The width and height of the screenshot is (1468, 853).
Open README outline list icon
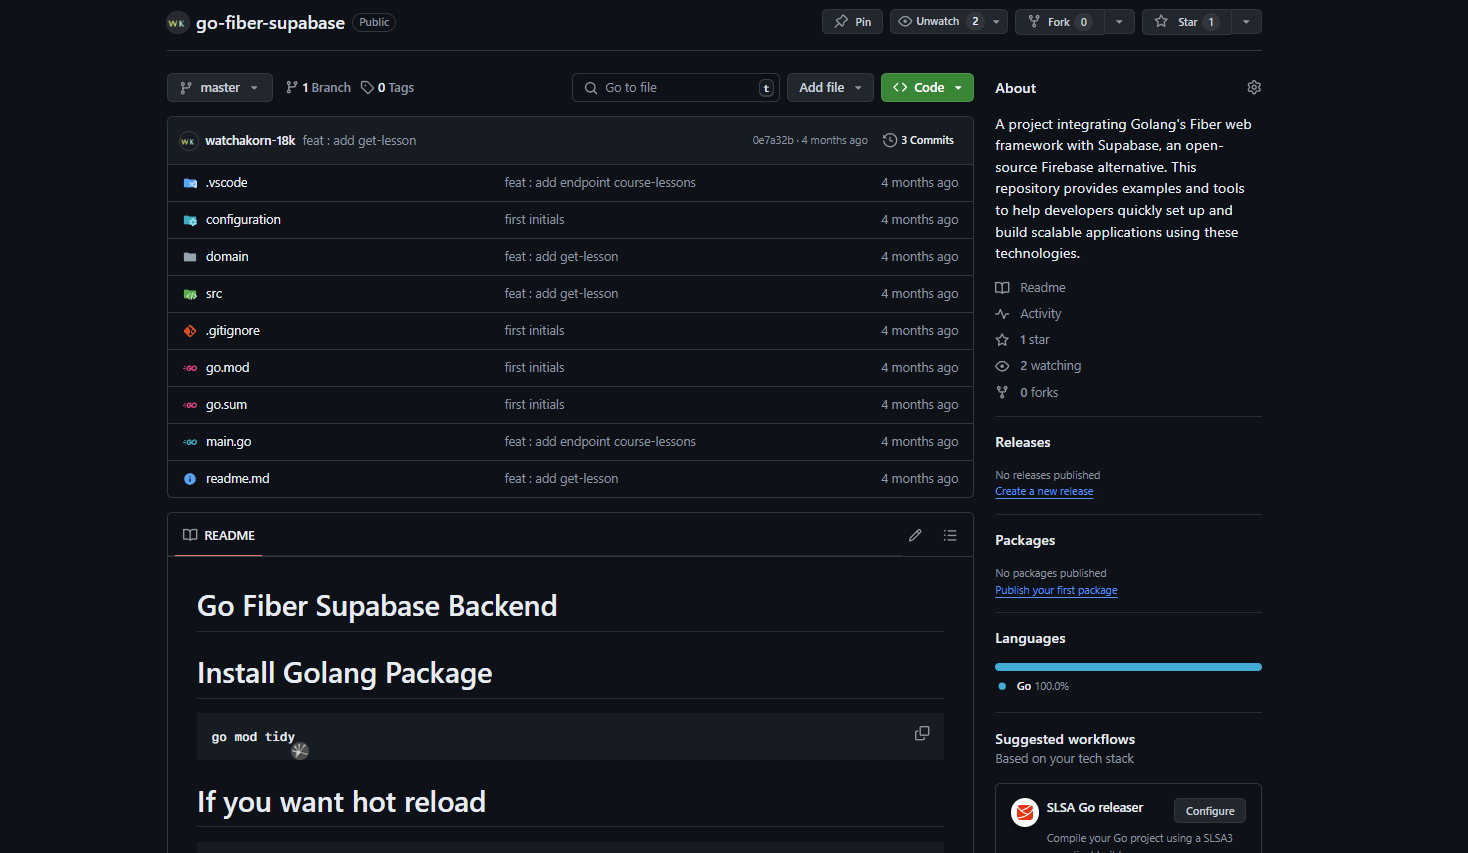(950, 535)
